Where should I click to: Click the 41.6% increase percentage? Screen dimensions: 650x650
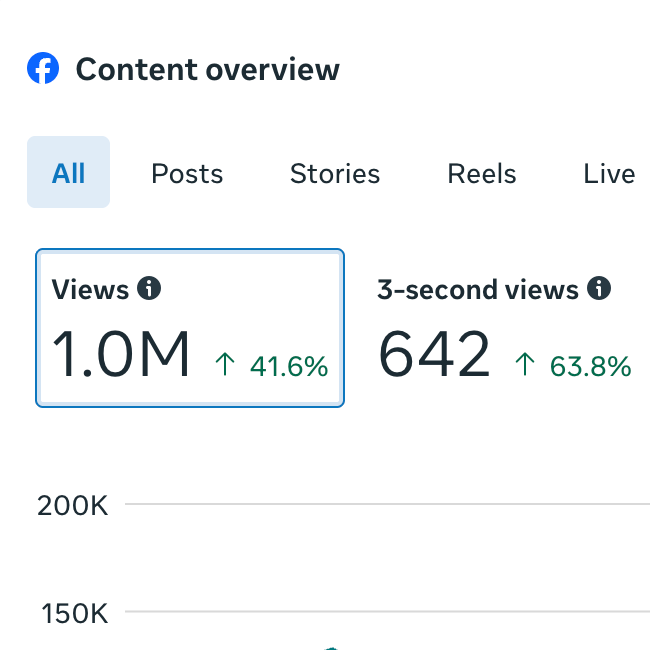click(x=289, y=366)
